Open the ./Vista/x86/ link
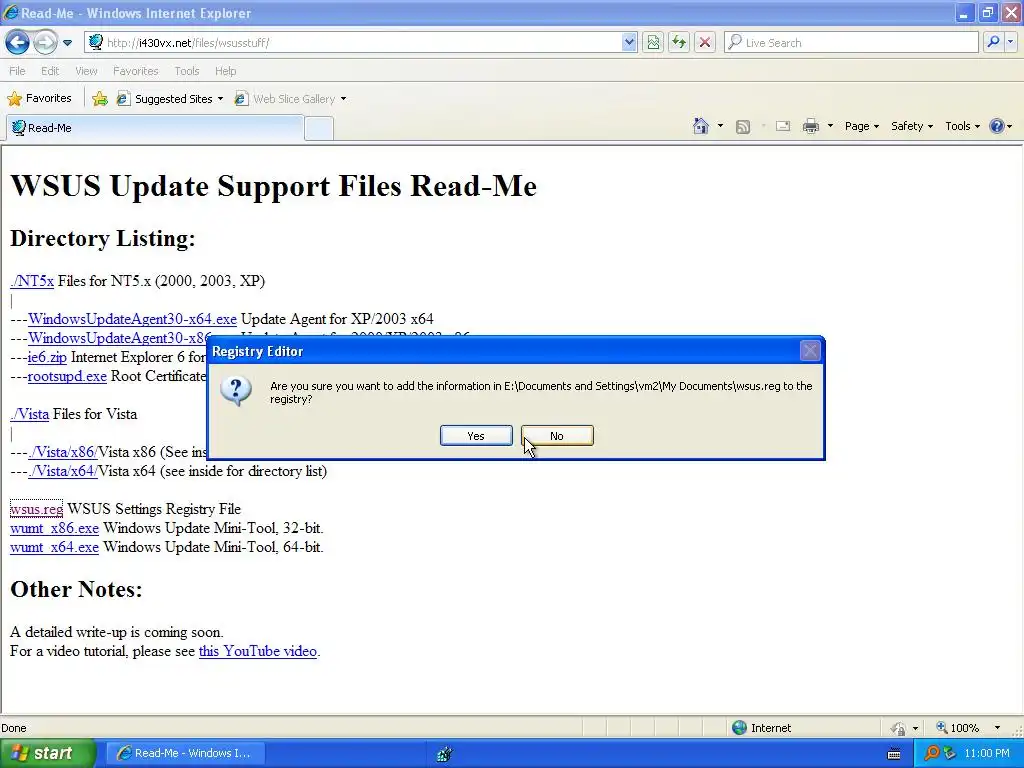The width and height of the screenshot is (1024, 768). coord(62,452)
